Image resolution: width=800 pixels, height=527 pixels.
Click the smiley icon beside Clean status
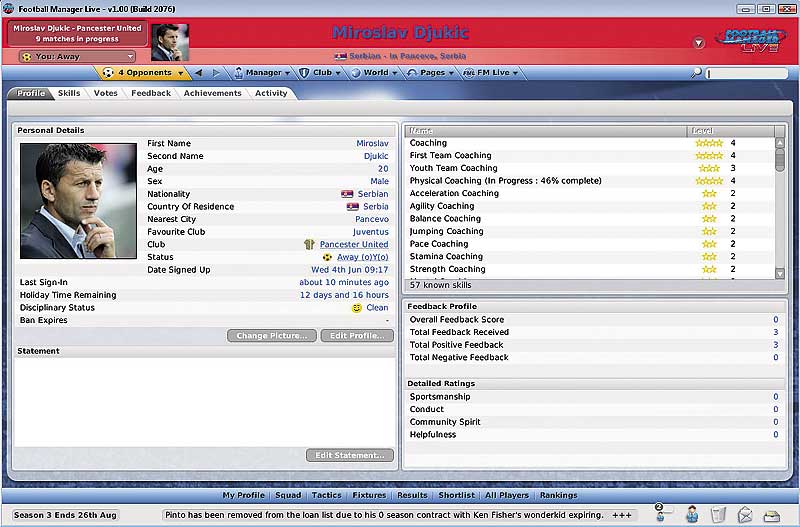tap(357, 308)
